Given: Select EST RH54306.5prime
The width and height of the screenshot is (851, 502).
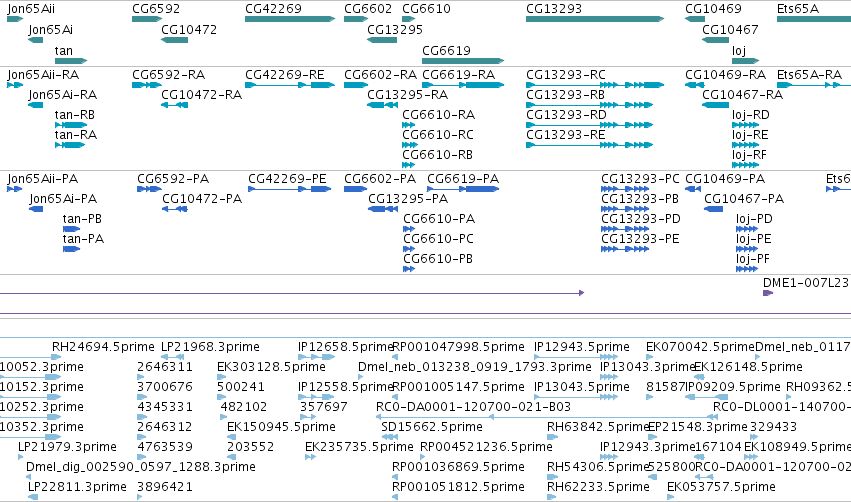Looking at the screenshot, I should [598, 467].
